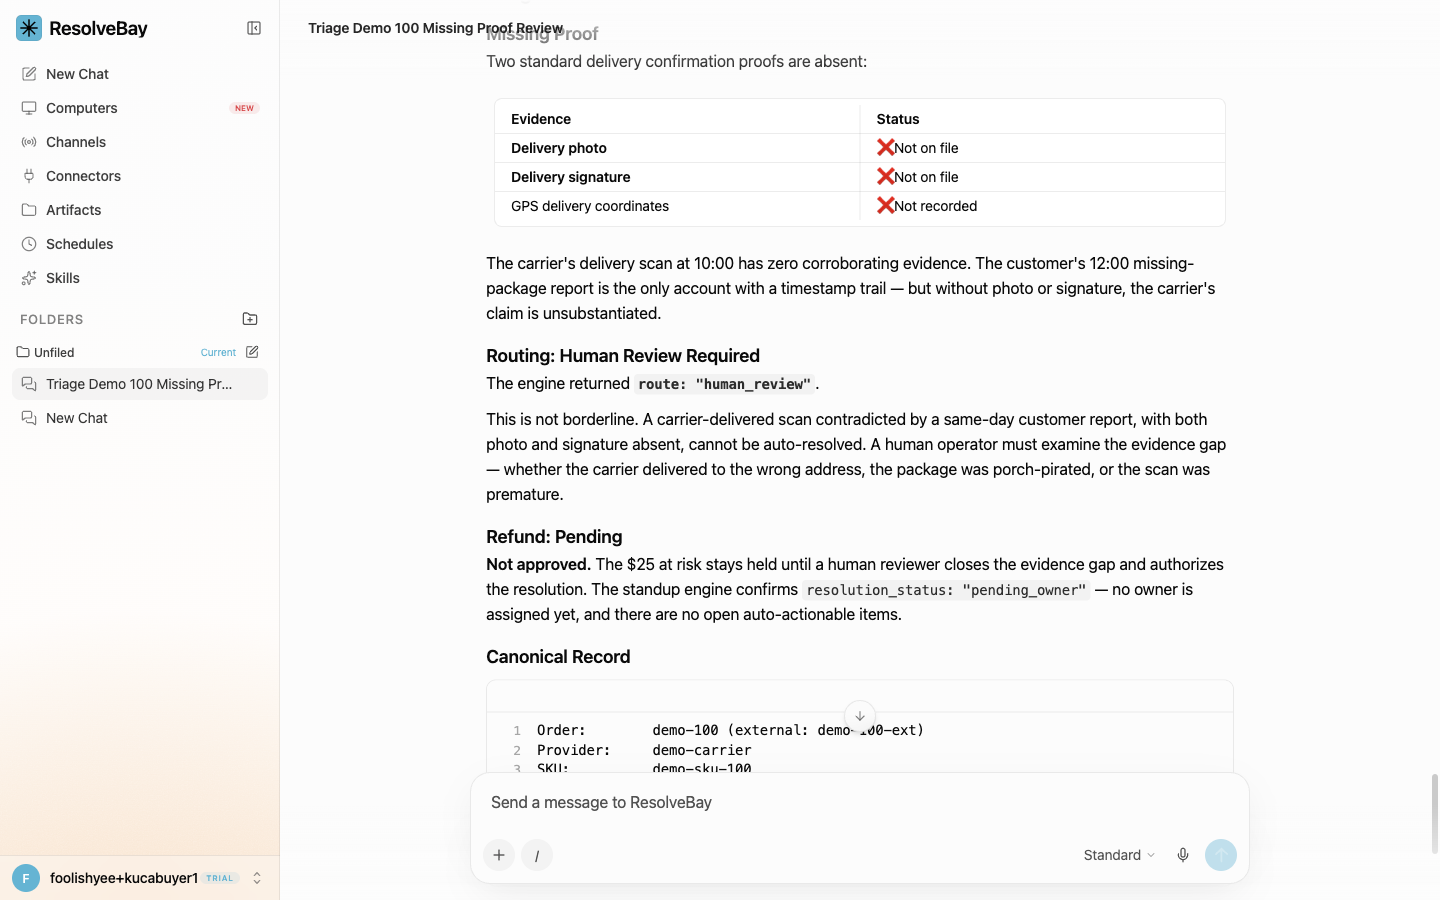
Task: Click the ResolveBay logo icon
Action: coord(29,28)
